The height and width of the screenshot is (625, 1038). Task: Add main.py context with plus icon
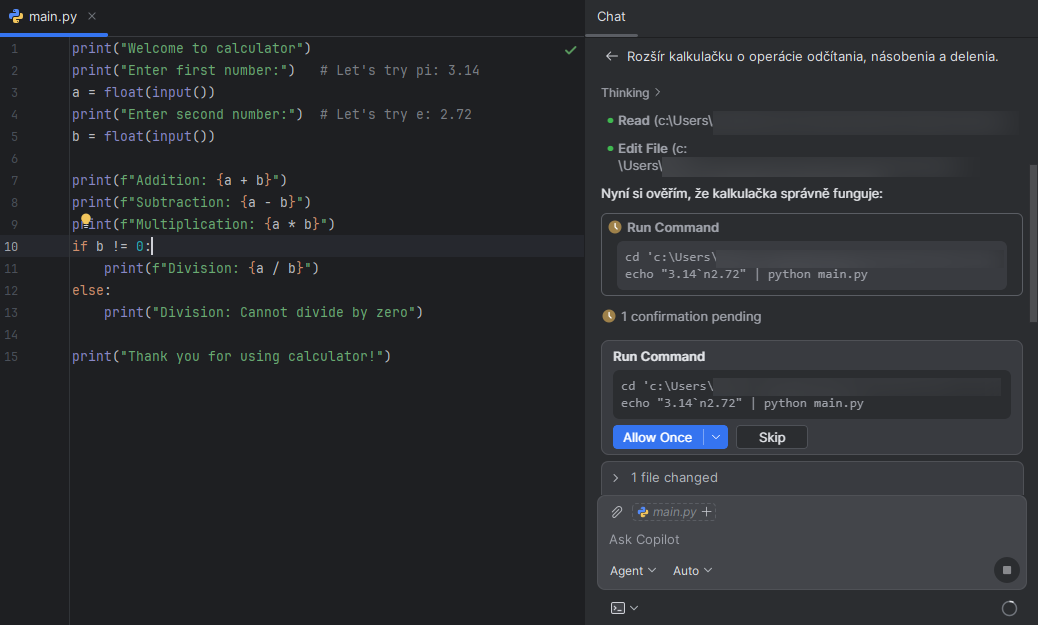pos(707,512)
